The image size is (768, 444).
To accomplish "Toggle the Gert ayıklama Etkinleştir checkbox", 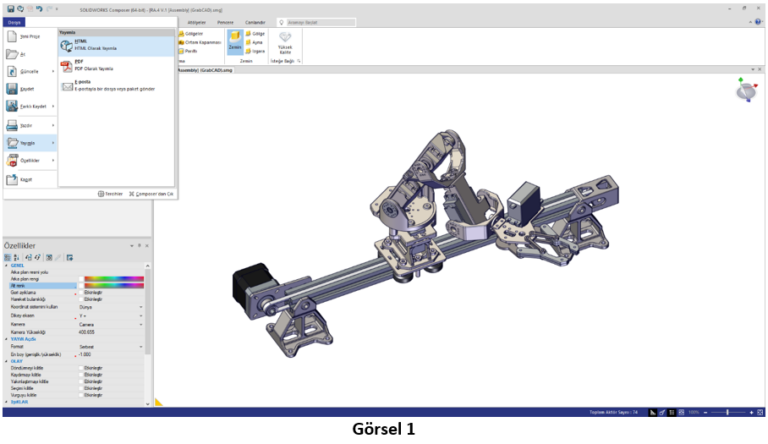I will [x=82, y=292].
